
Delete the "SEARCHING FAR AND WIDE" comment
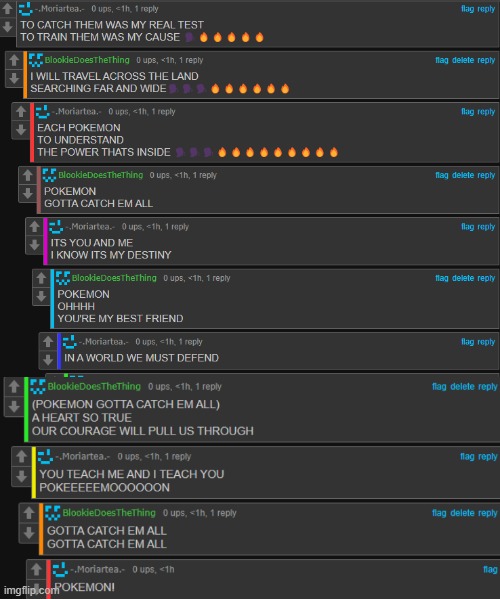click(463, 60)
